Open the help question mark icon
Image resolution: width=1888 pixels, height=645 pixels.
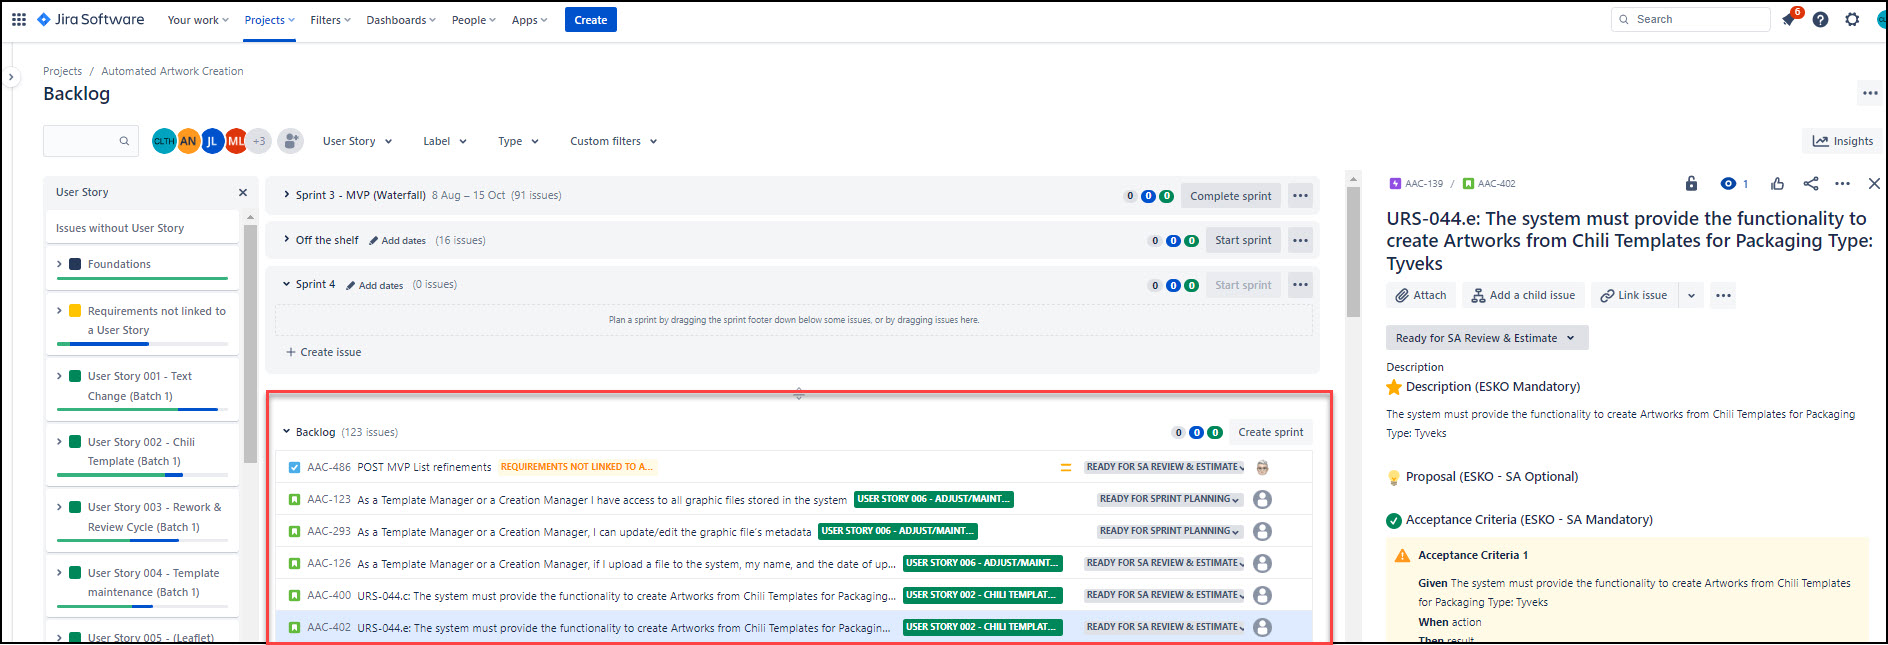[x=1820, y=19]
